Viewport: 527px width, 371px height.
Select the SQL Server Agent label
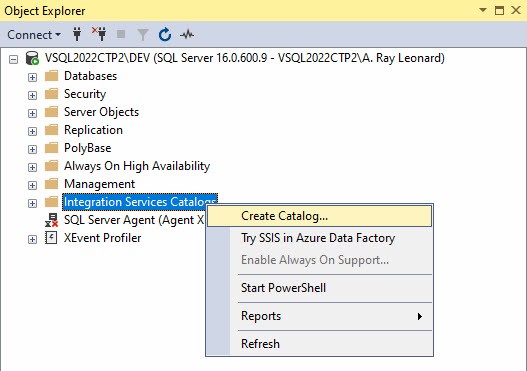click(134, 220)
